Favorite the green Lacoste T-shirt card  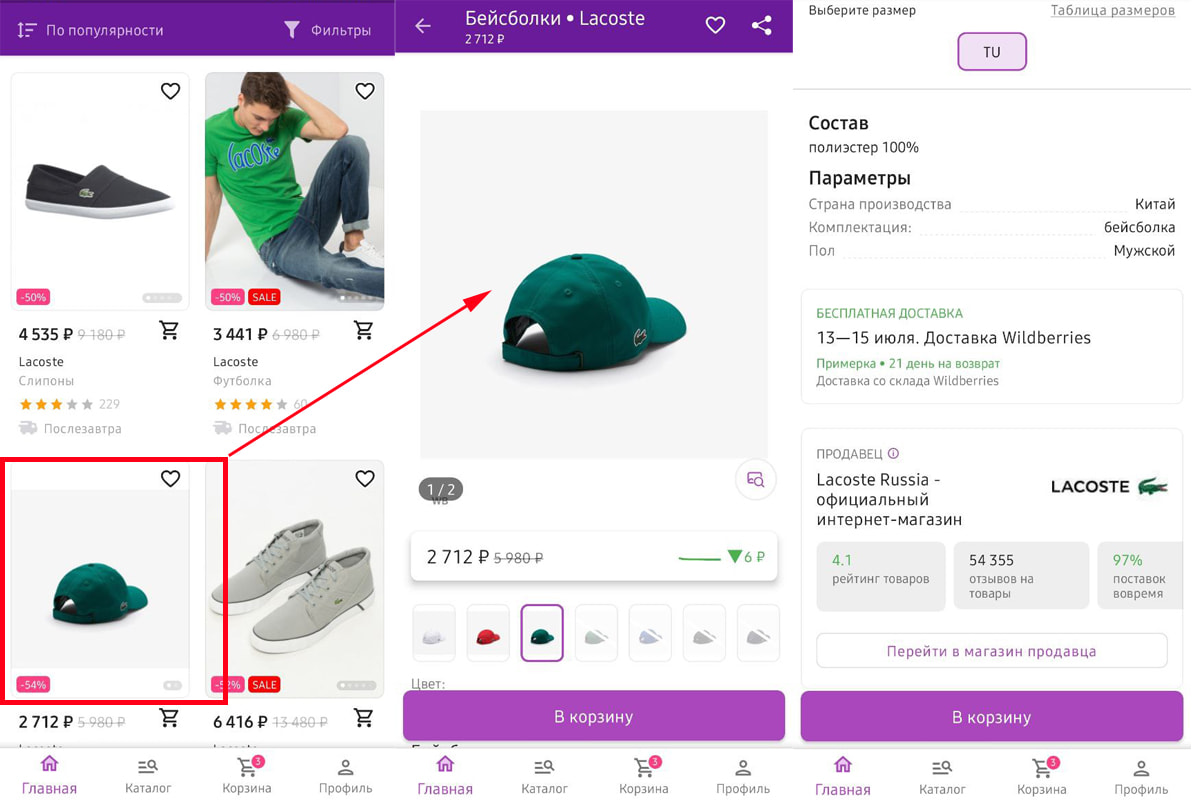[365, 91]
